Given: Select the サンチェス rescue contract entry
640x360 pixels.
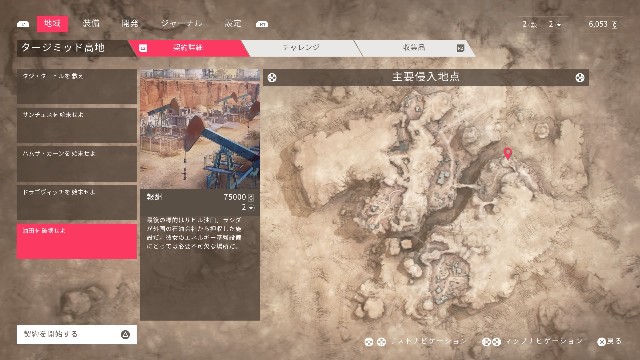Looking at the screenshot, I should point(77,125).
